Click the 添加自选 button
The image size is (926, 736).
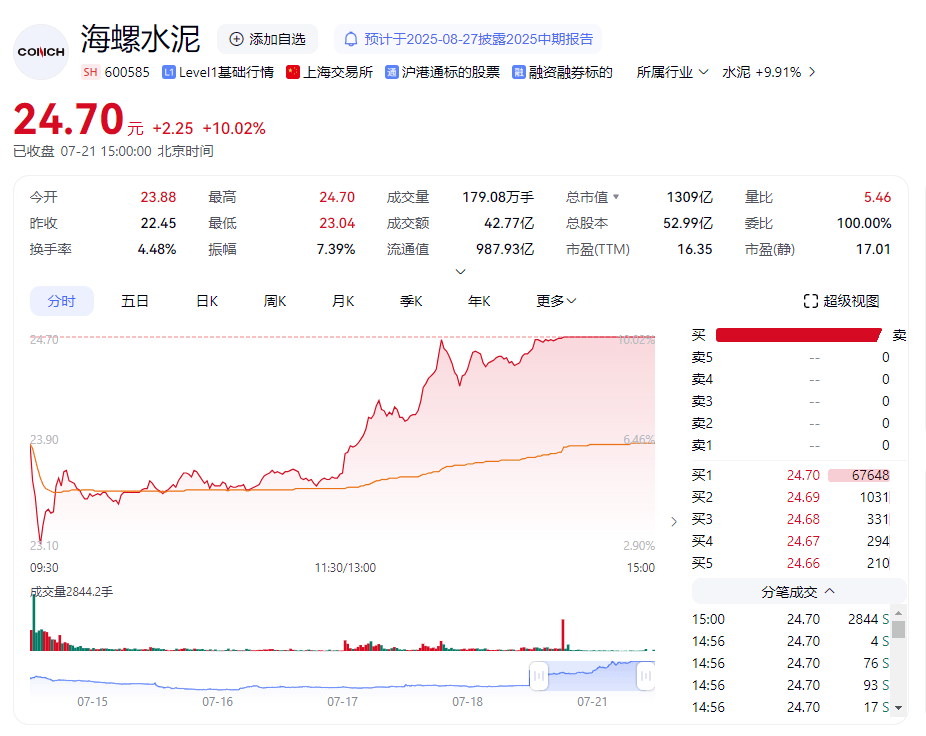(x=268, y=39)
